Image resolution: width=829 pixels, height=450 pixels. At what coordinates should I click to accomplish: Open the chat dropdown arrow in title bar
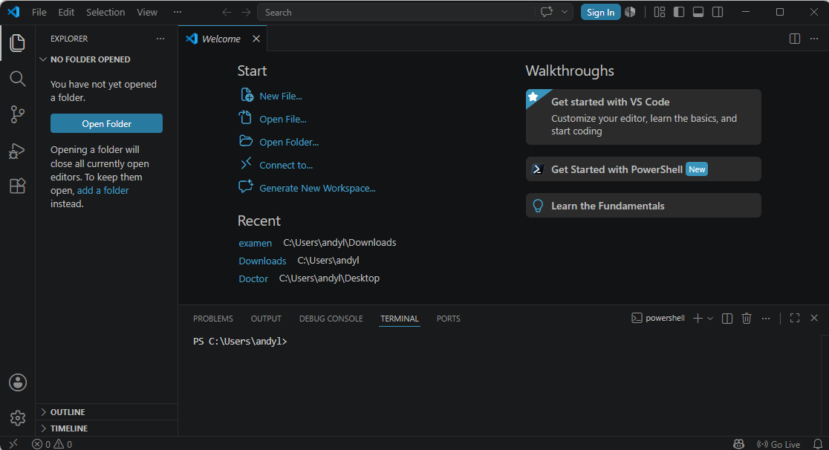click(x=564, y=12)
